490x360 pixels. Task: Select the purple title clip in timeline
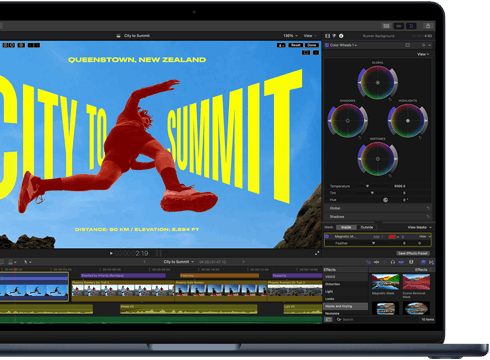tap(123, 276)
